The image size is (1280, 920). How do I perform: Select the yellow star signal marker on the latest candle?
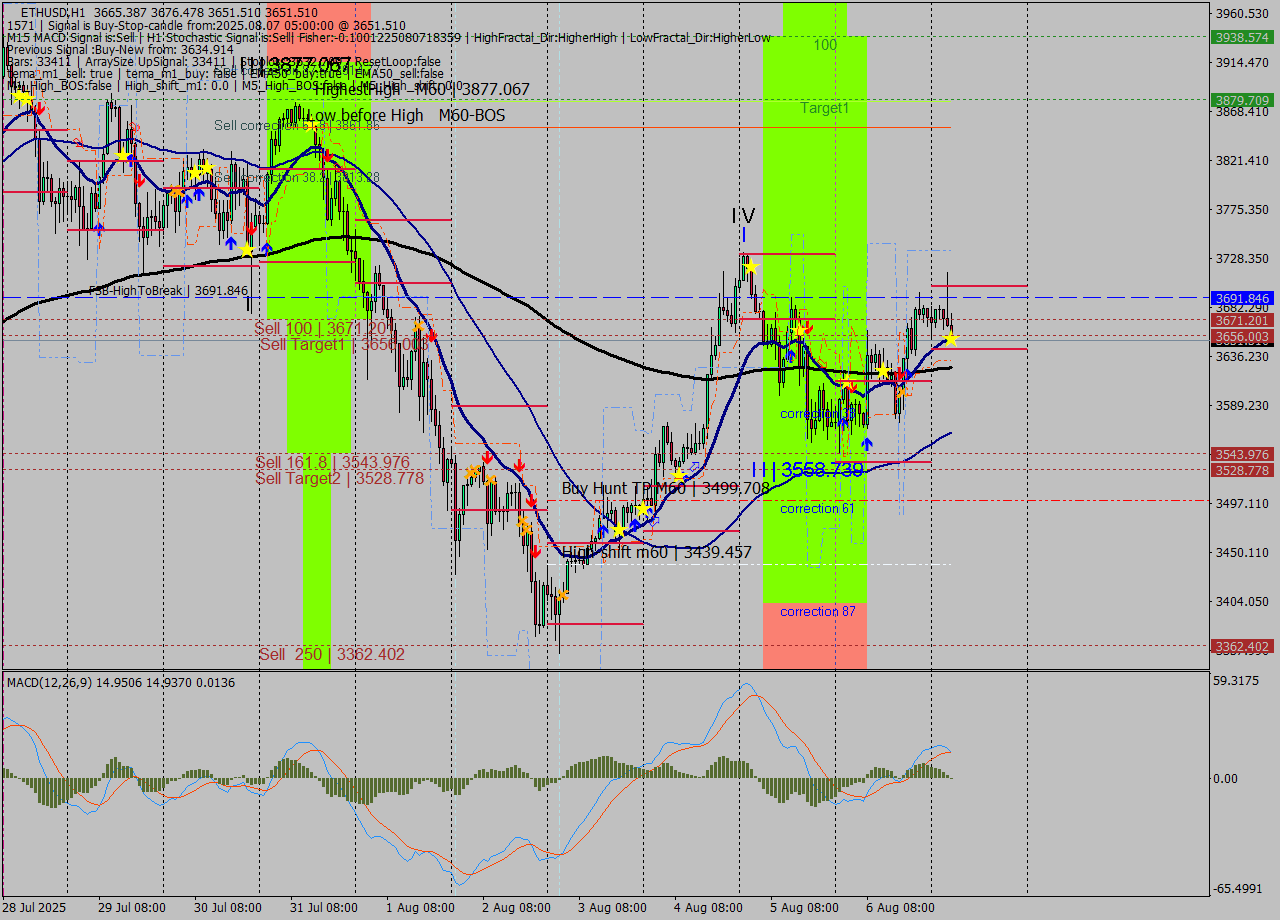pyautogui.click(x=950, y=339)
